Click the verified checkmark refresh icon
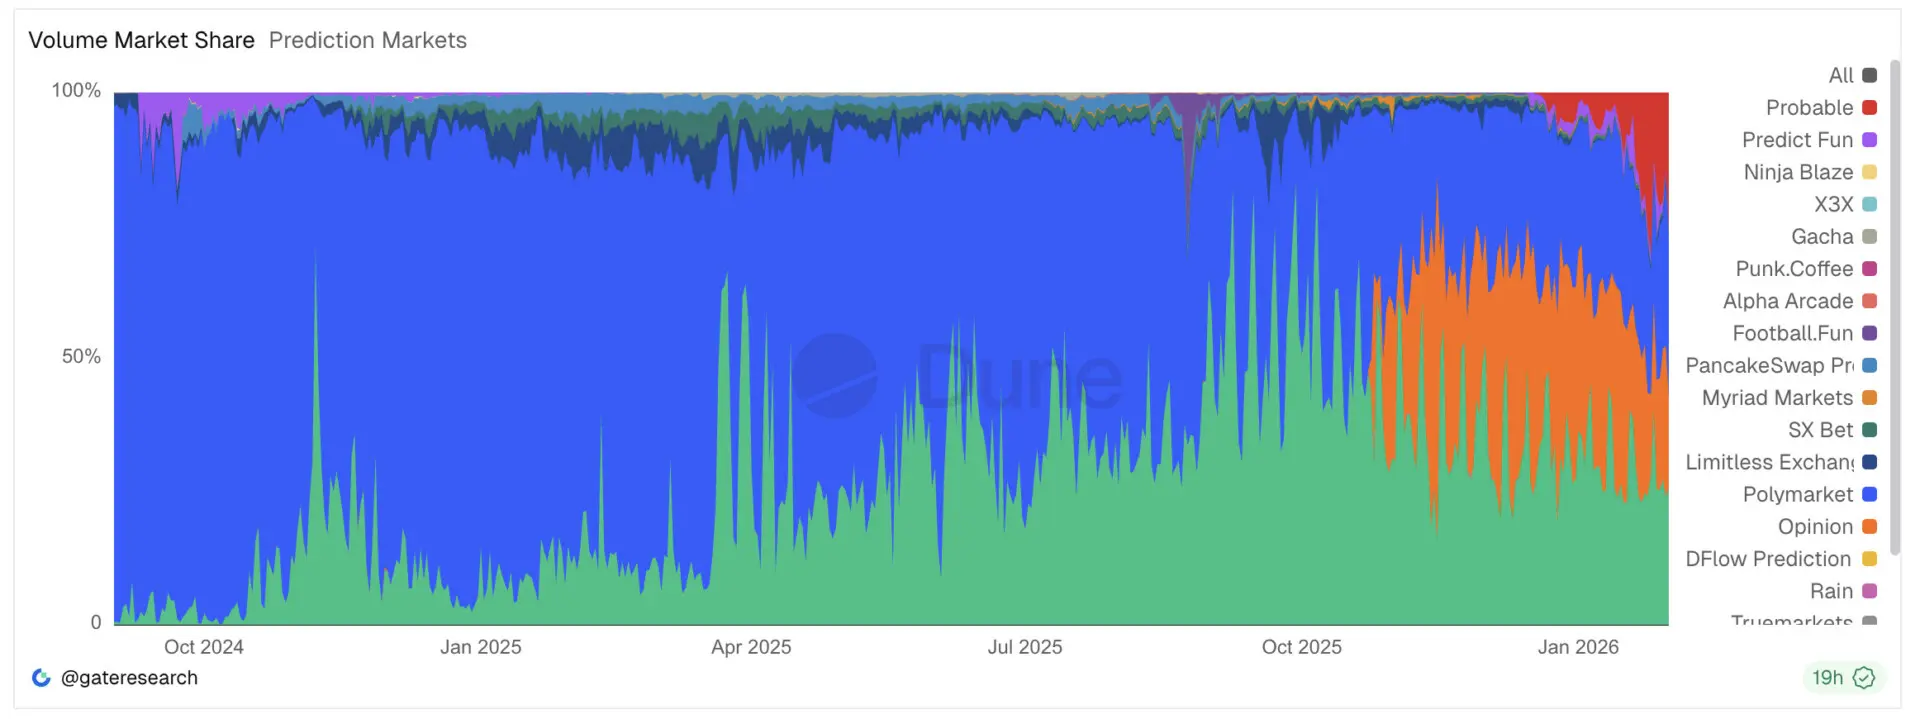The image size is (1920, 719). tap(1863, 678)
